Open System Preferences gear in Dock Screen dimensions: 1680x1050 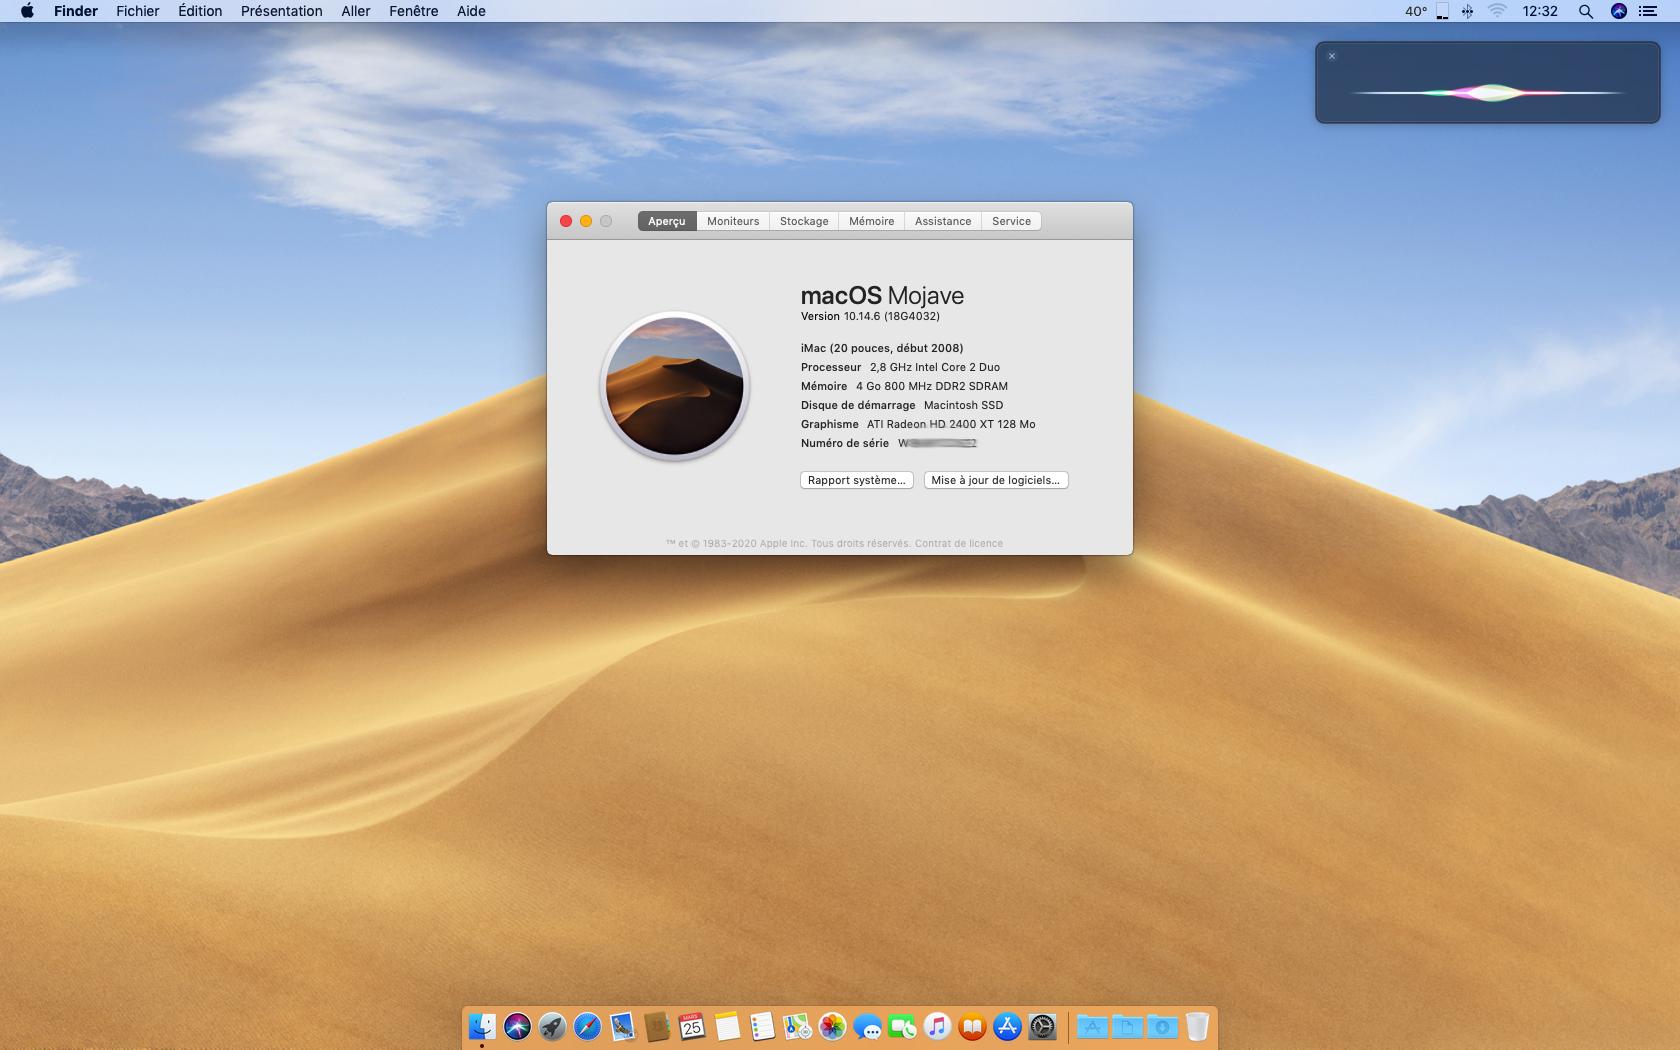[1042, 1026]
